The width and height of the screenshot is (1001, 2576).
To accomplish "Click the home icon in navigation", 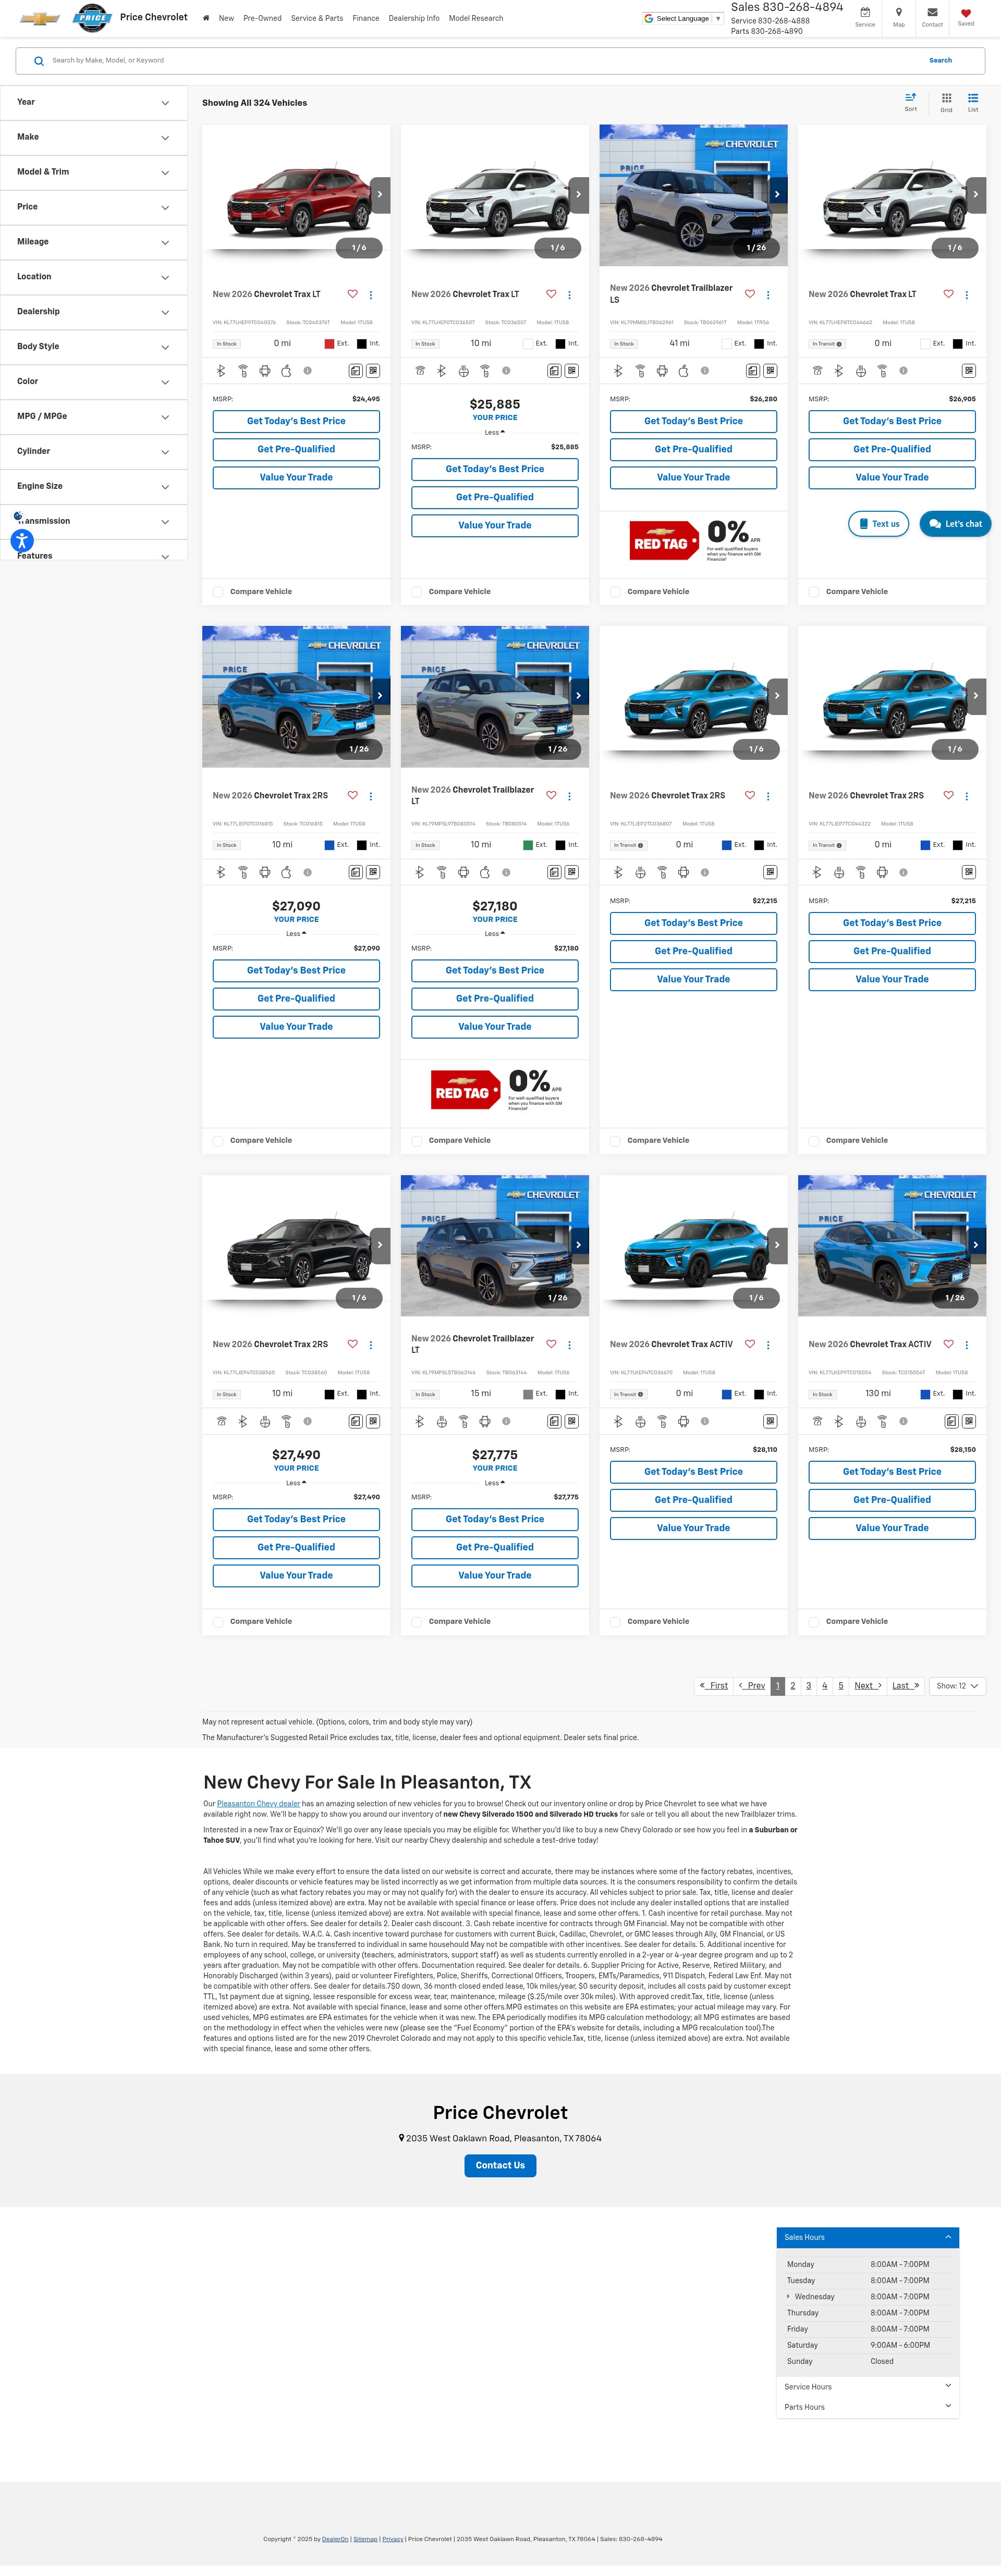I will 206,18.
